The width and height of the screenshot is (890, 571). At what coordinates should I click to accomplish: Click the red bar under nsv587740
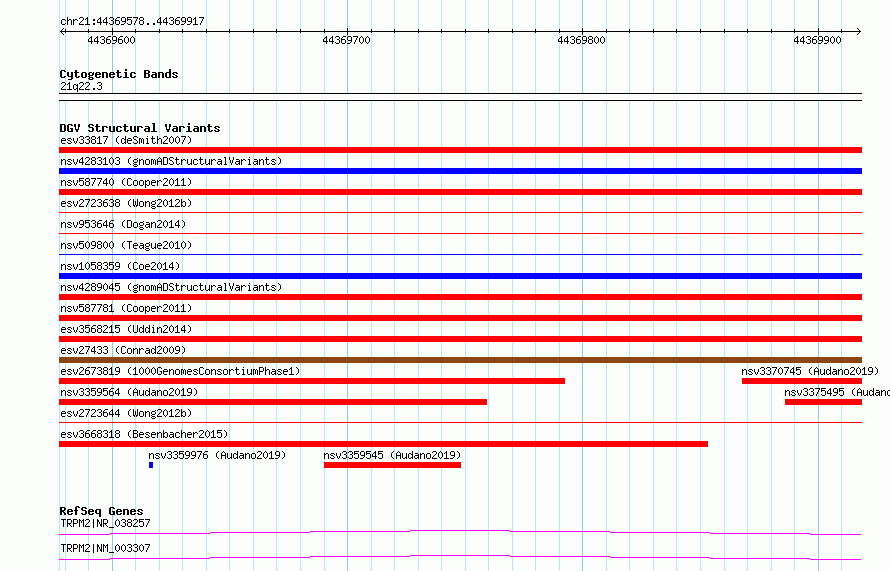point(460,192)
